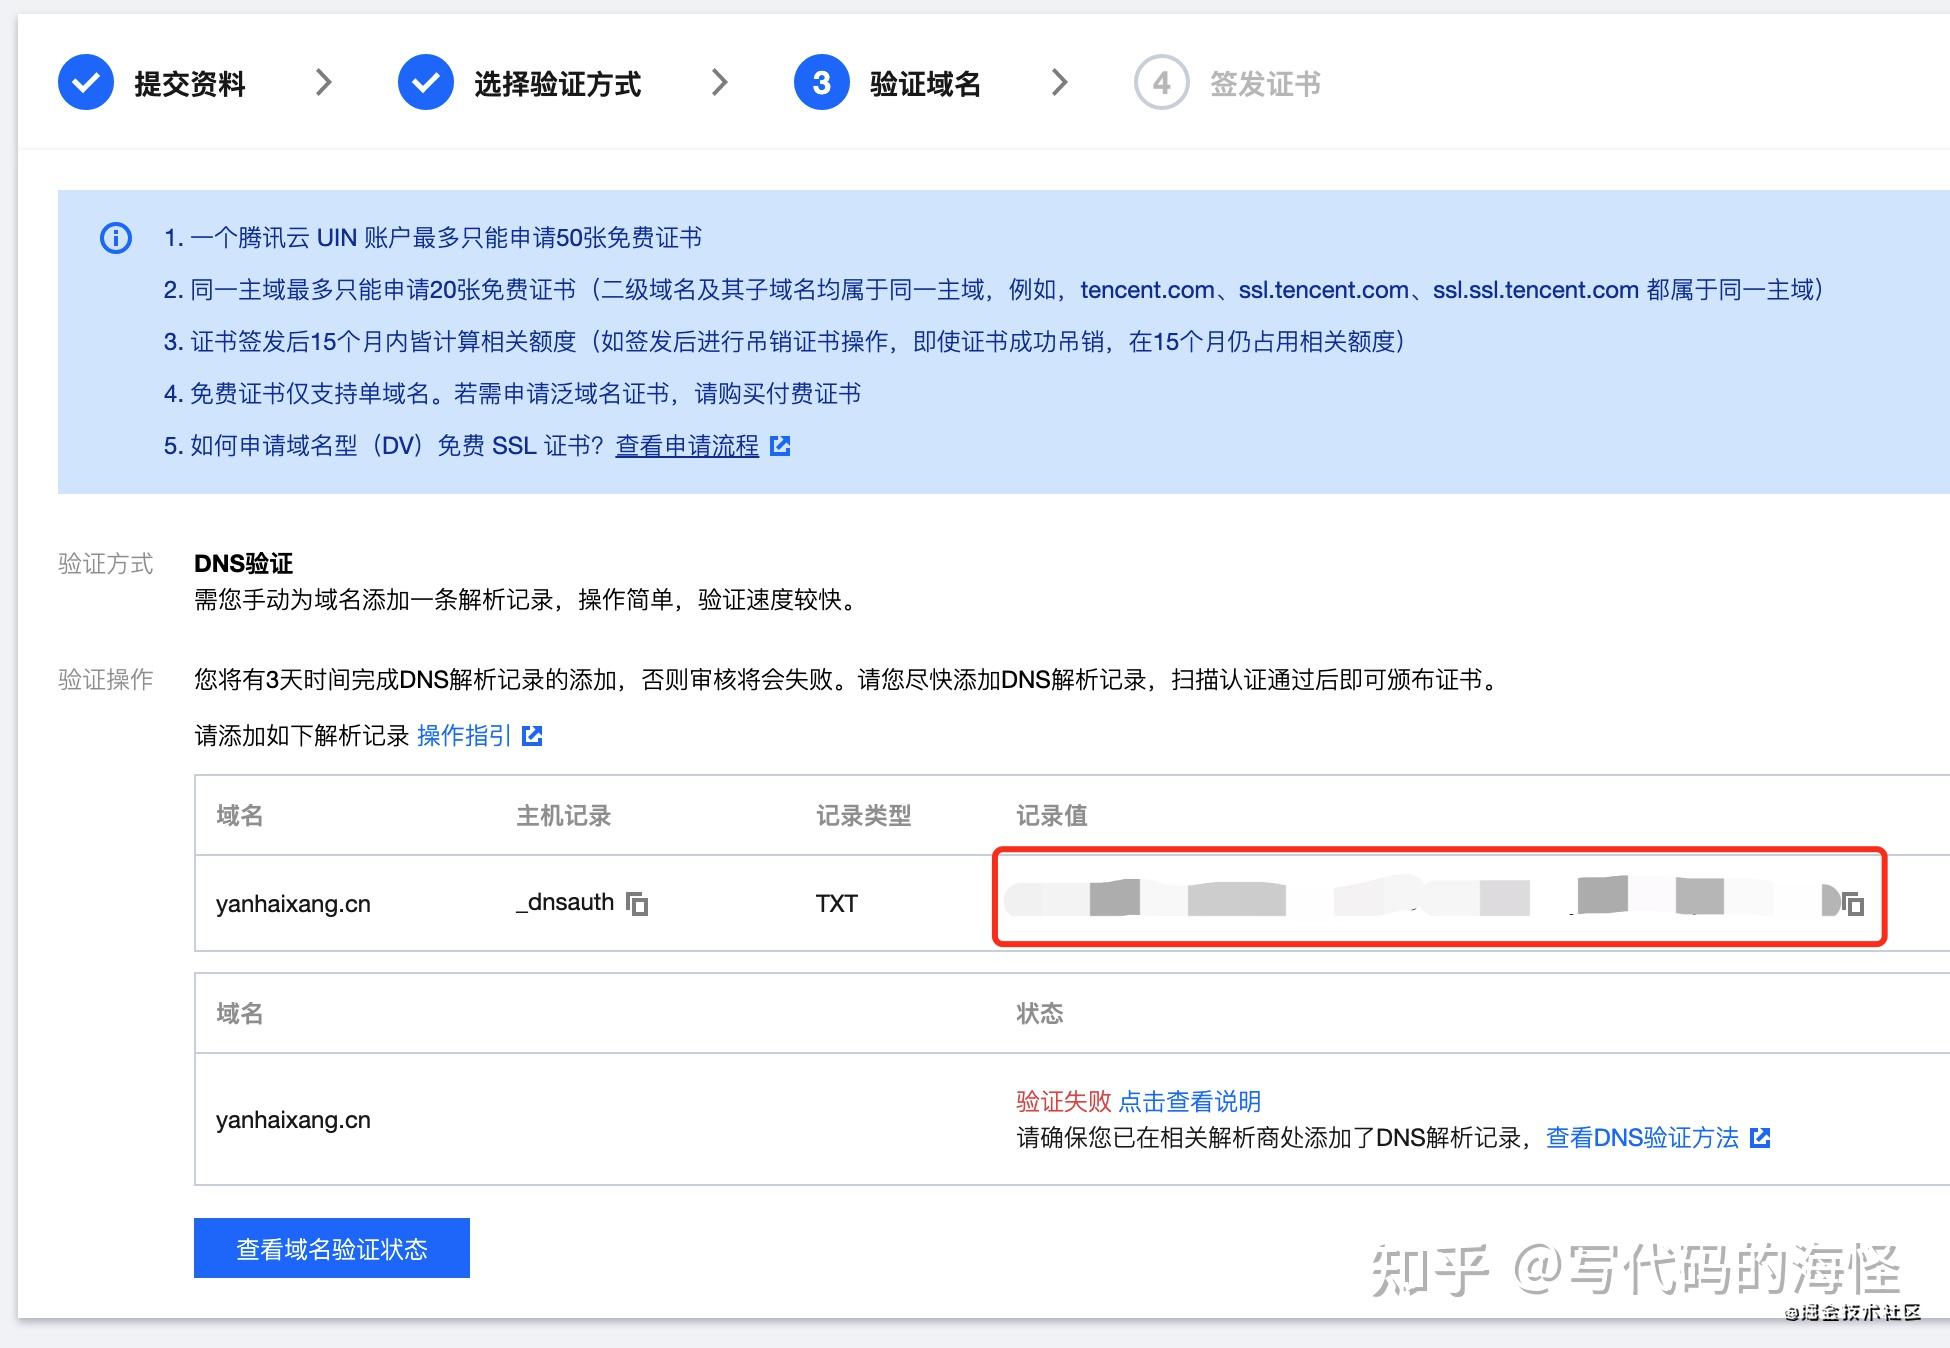Click the info icon in blue notice

pos(116,238)
